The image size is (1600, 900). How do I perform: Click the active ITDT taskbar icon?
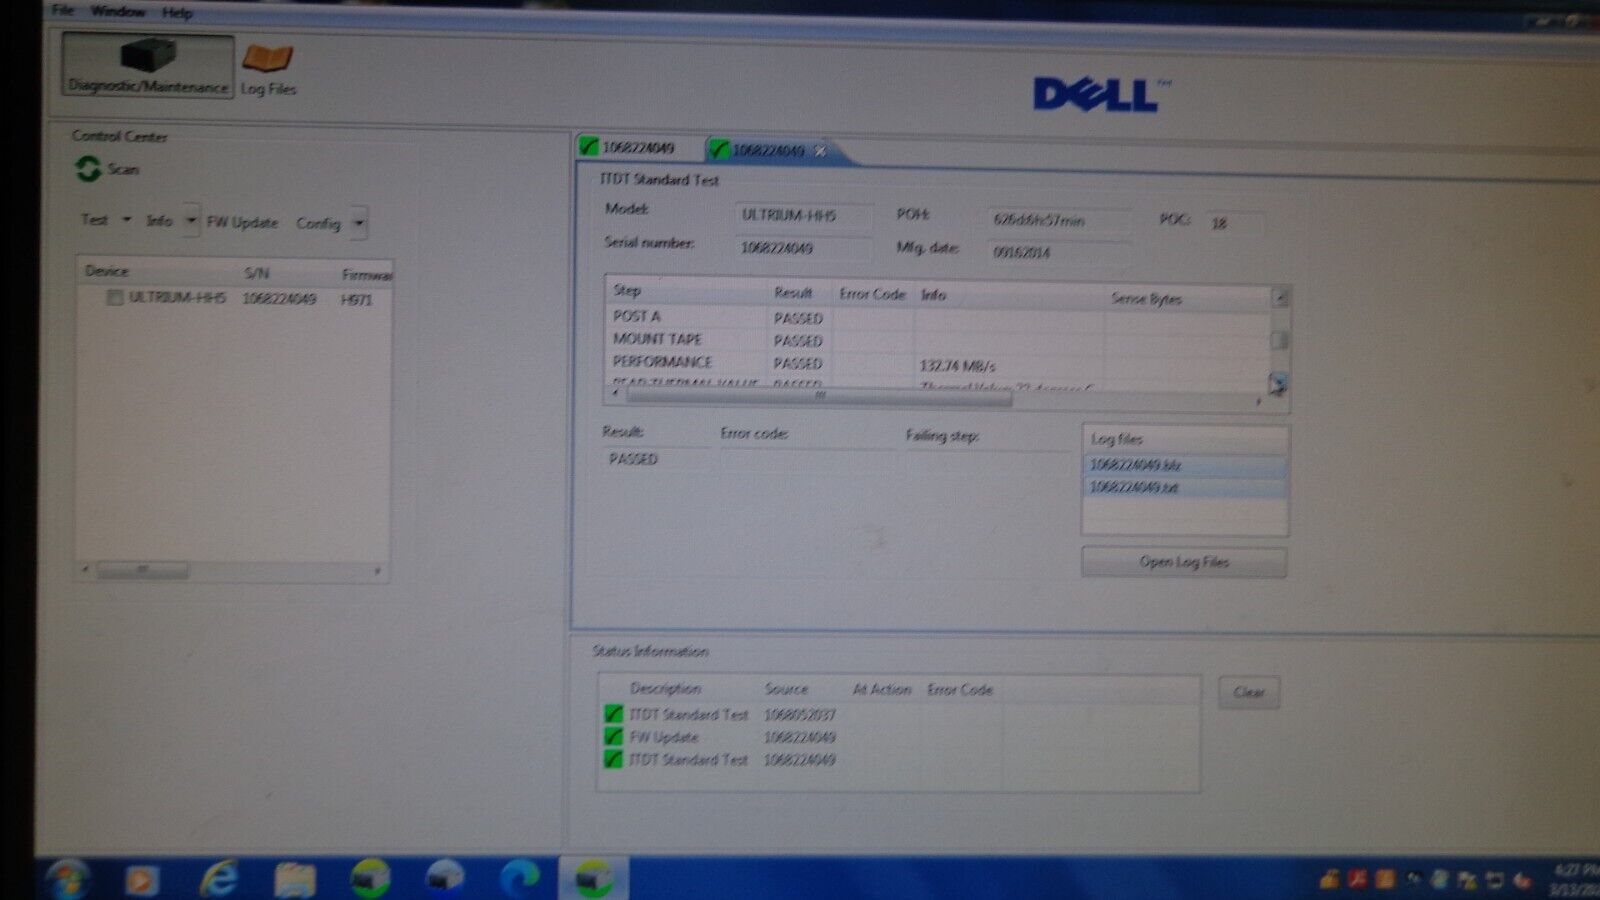[x=593, y=879]
